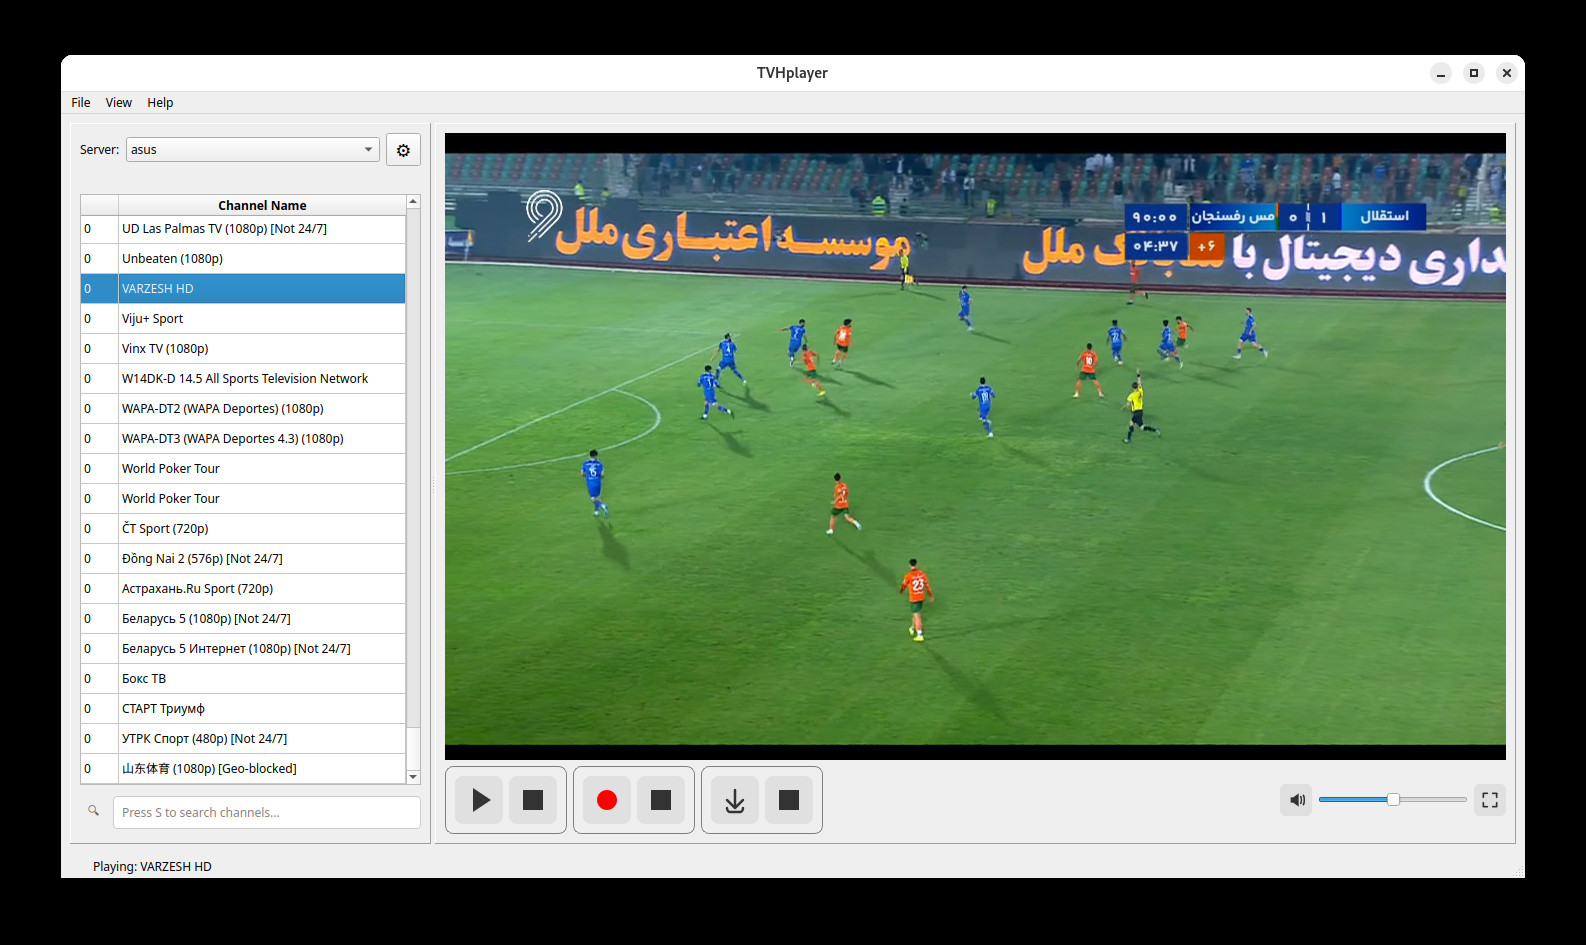Click the Channel Name column header
The width and height of the screenshot is (1586, 945).
point(262,205)
